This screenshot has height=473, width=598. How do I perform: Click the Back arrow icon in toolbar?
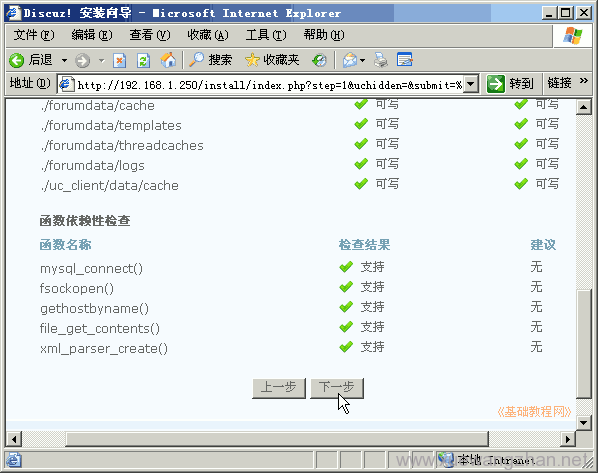16,60
